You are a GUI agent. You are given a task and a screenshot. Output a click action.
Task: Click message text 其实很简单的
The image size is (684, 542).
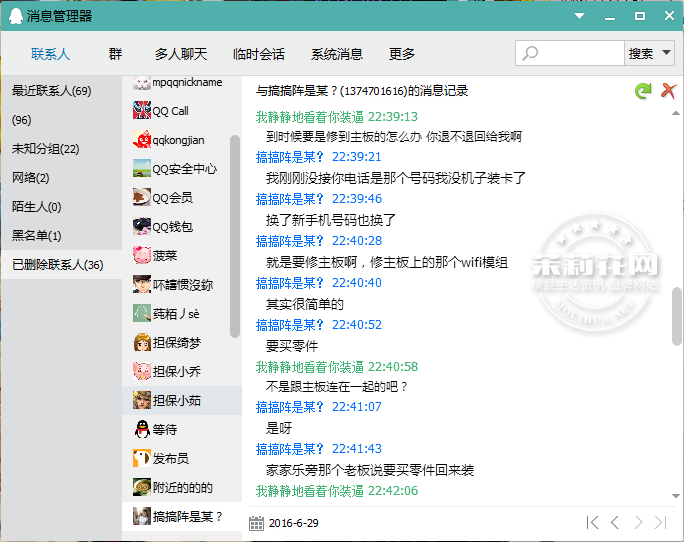pyautogui.click(x=305, y=304)
